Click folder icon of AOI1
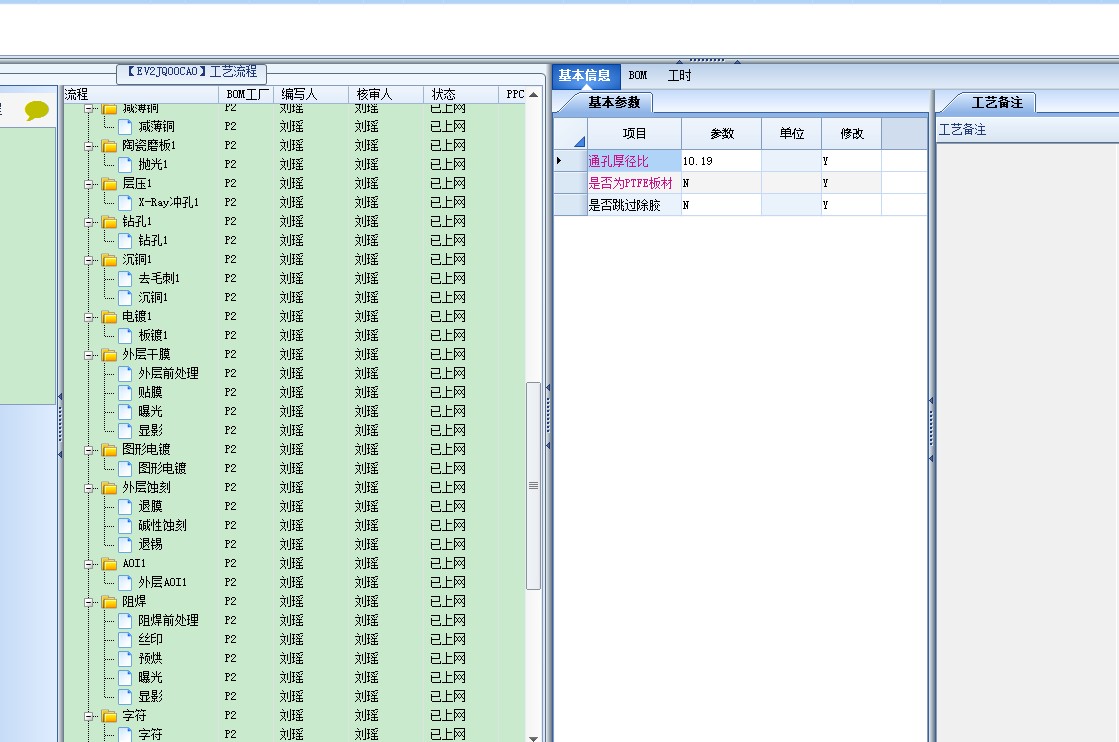This screenshot has height=742, width=1119. (109, 564)
